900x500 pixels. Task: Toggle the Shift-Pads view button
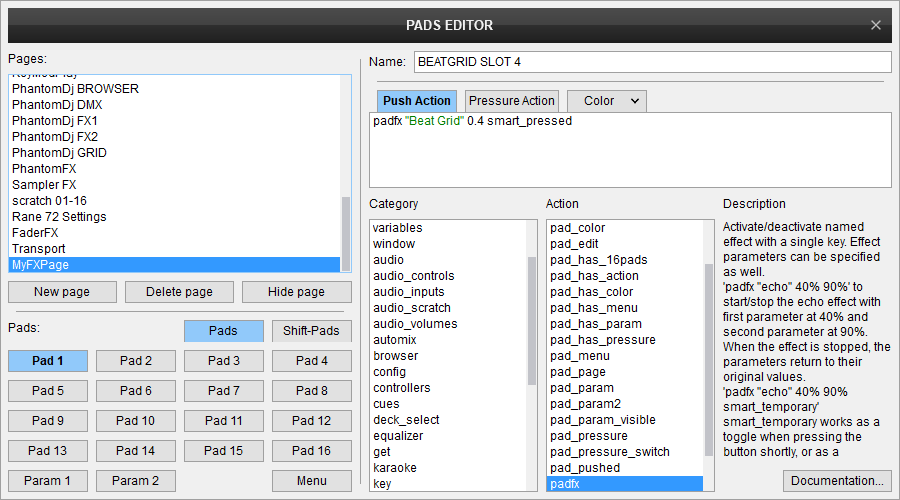[311, 331]
